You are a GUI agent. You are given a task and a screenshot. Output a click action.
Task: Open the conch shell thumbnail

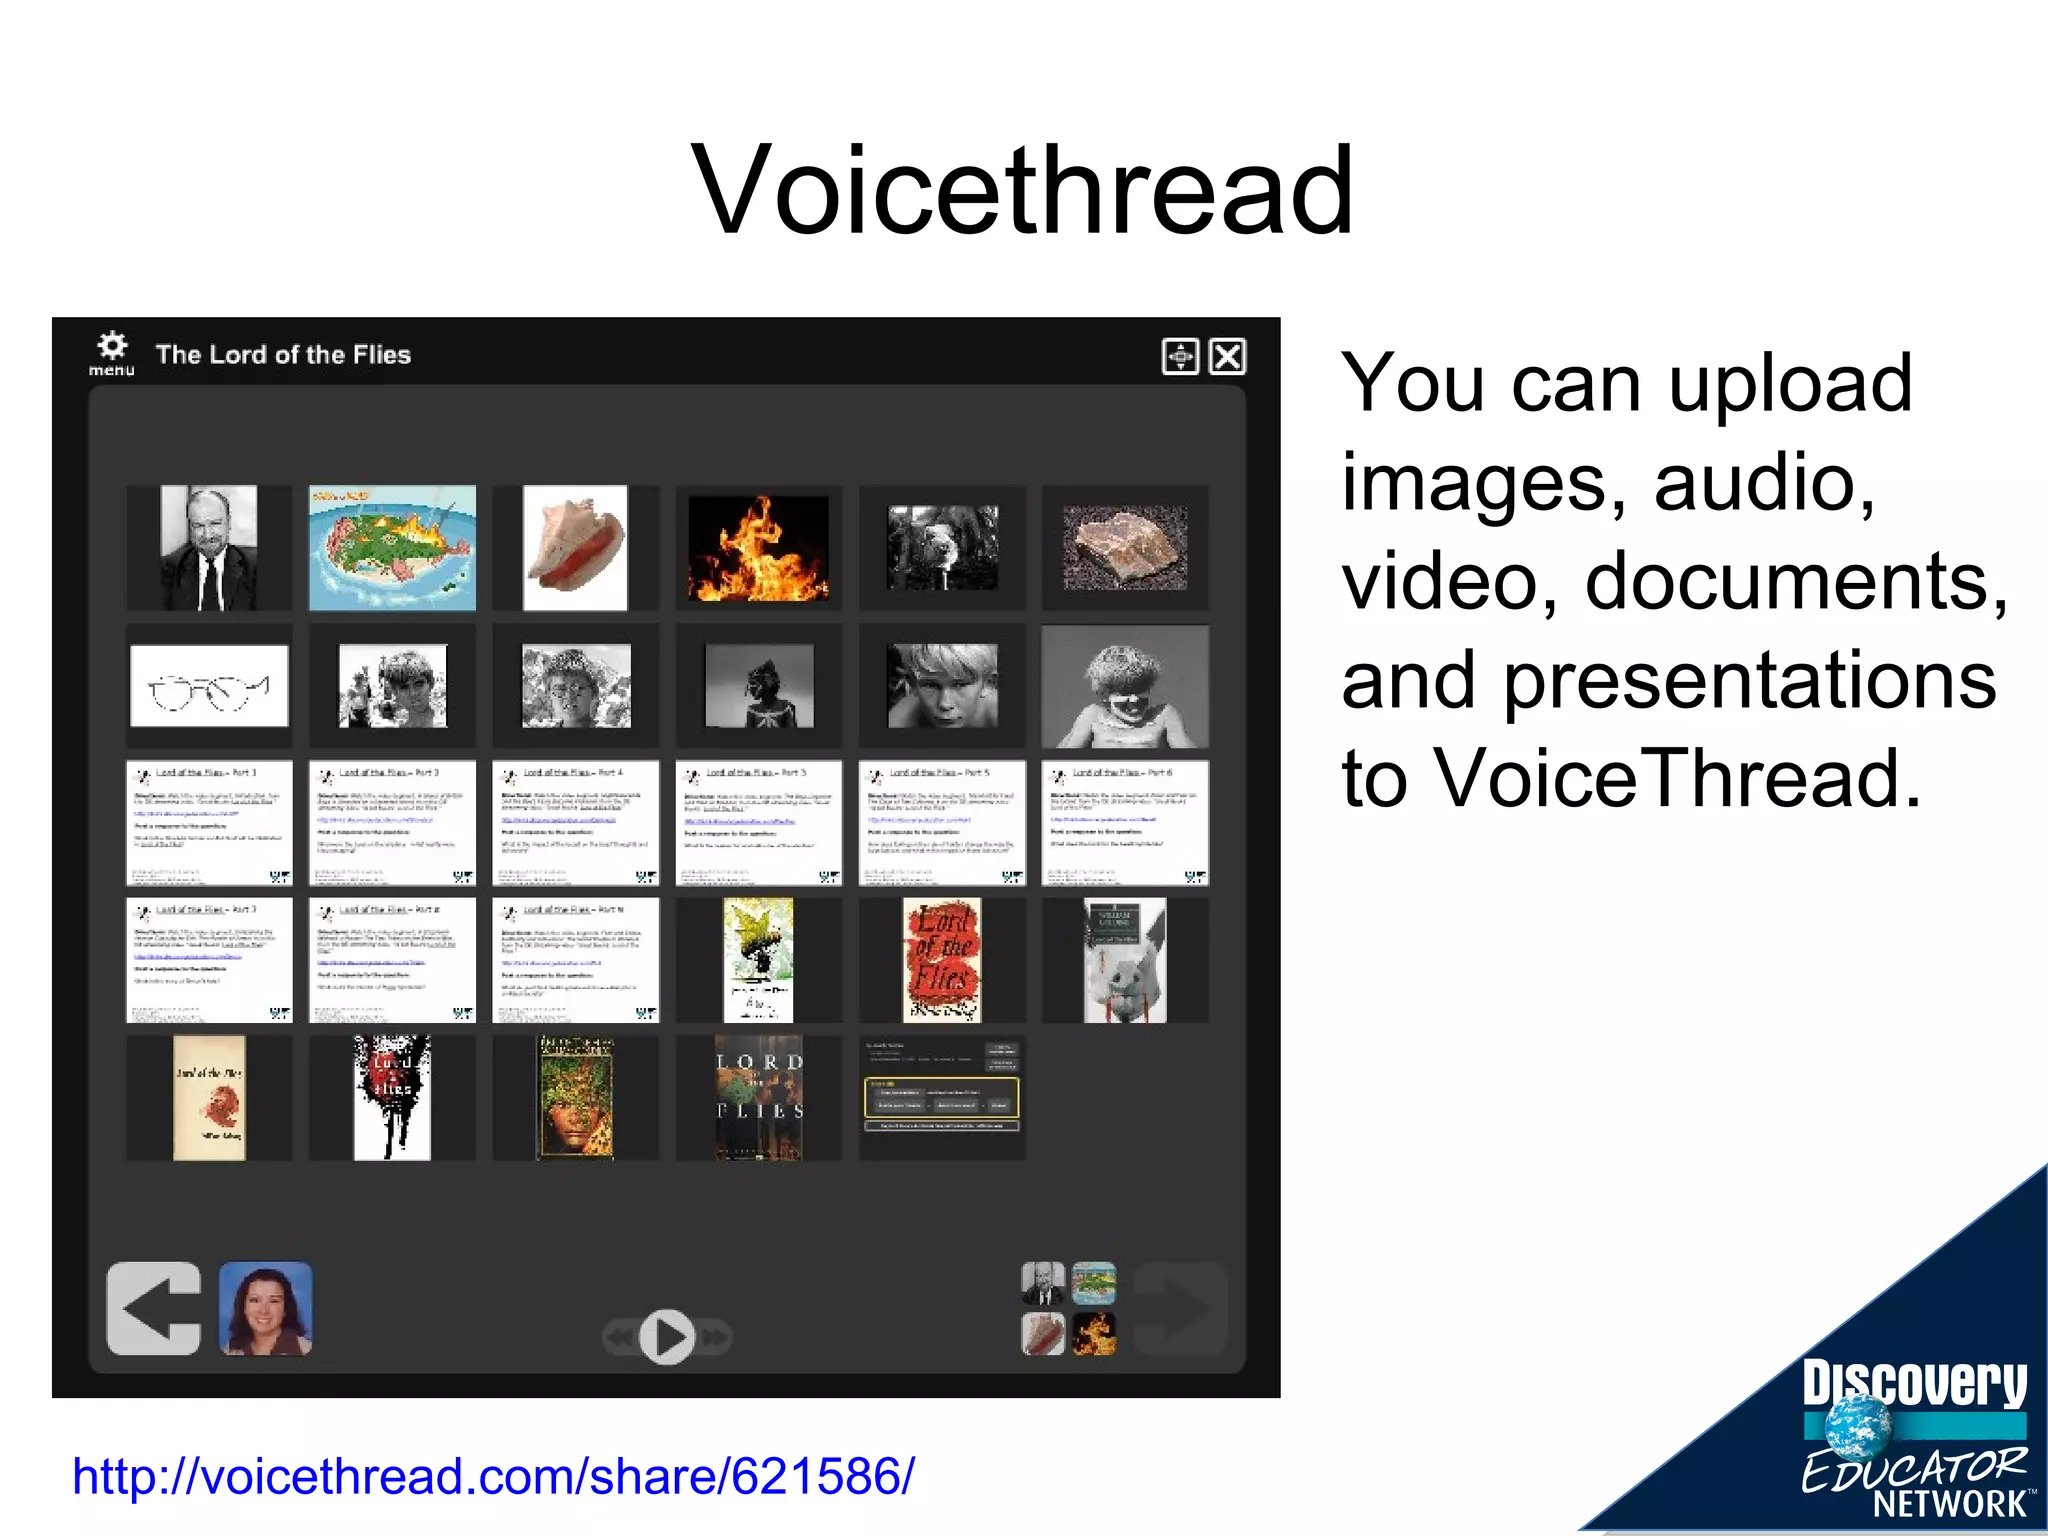575,548
